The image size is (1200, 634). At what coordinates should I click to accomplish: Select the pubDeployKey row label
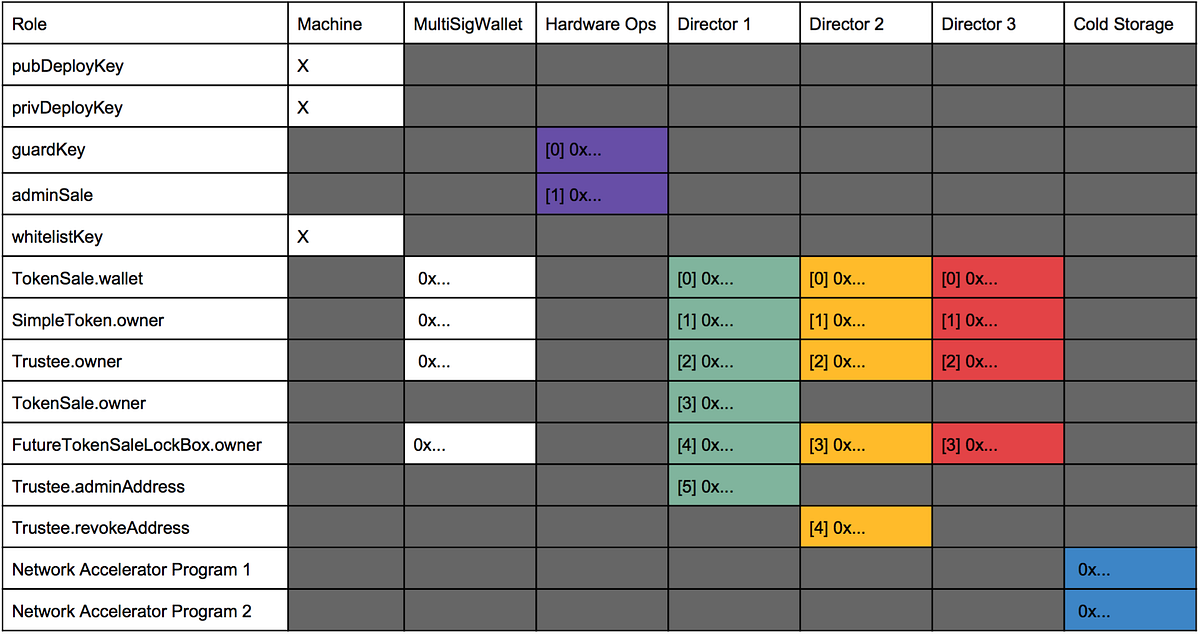(x=68, y=66)
